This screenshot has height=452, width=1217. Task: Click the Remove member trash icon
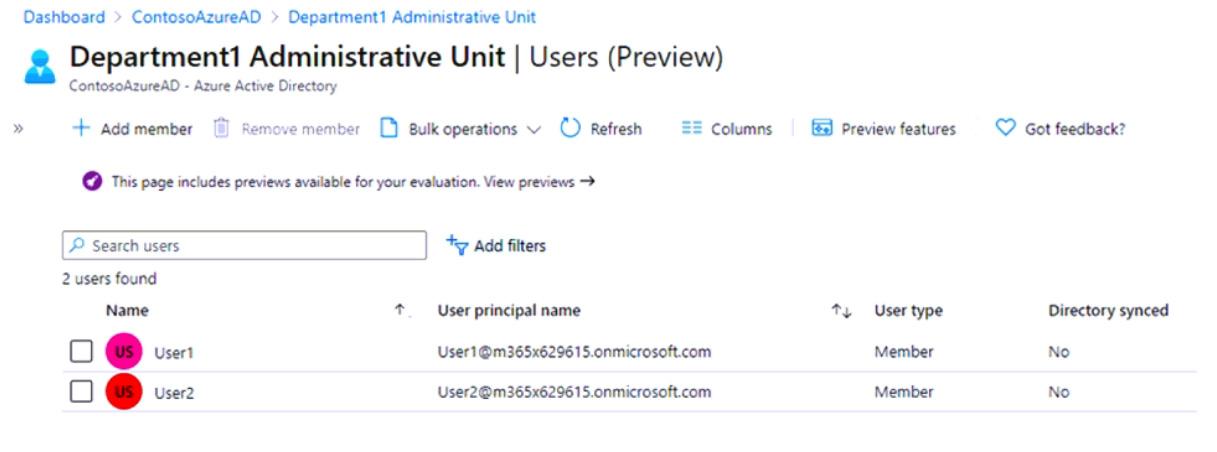click(x=222, y=129)
